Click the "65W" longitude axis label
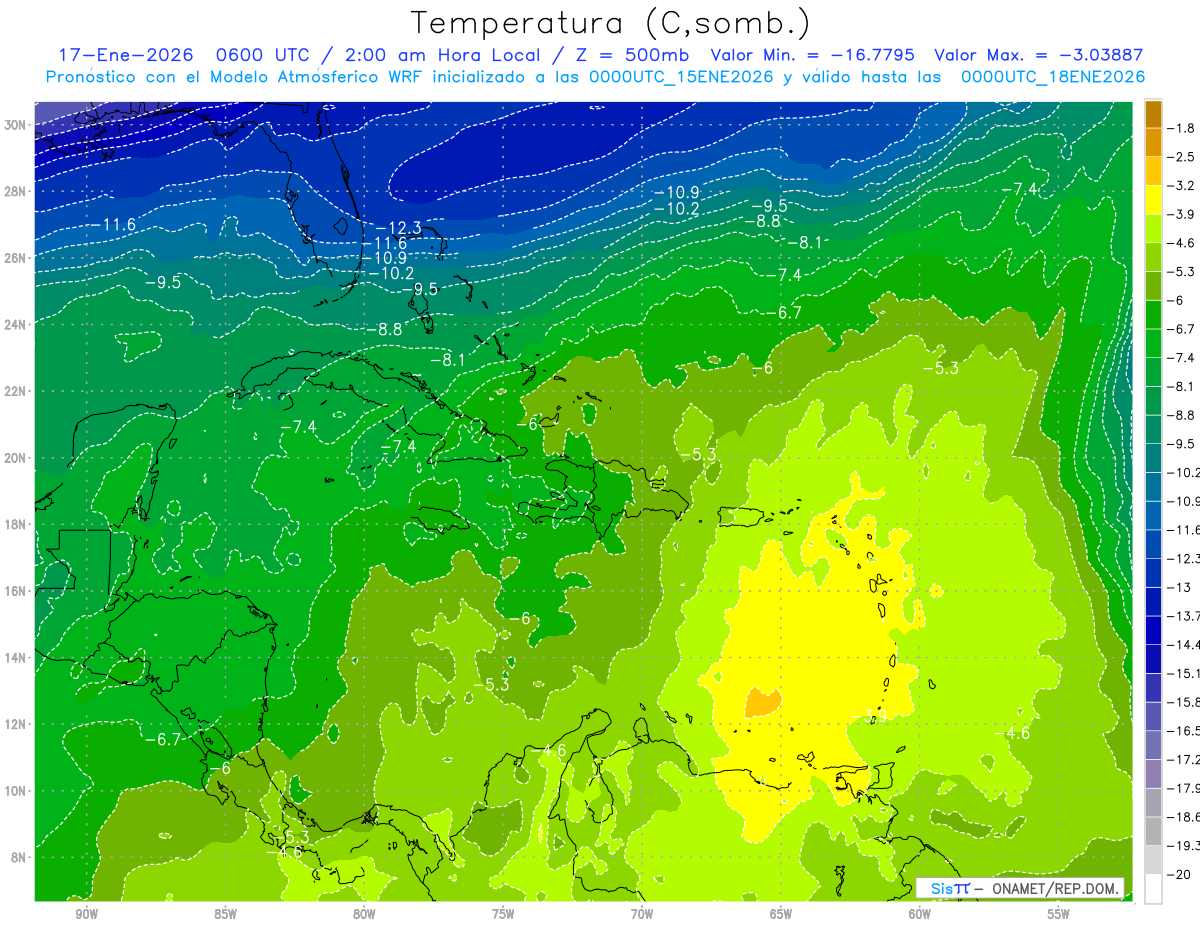This screenshot has height=927, width=1200. coord(781,913)
